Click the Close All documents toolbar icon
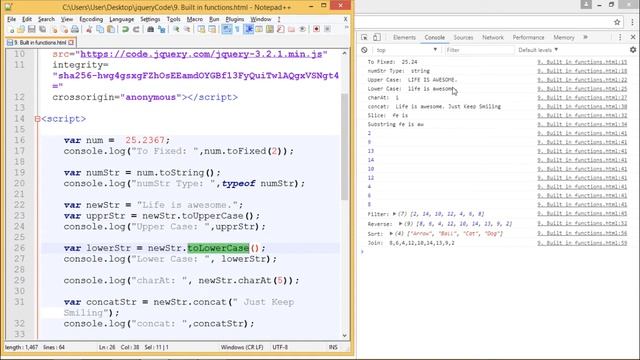640x360 pixels. (64, 29)
